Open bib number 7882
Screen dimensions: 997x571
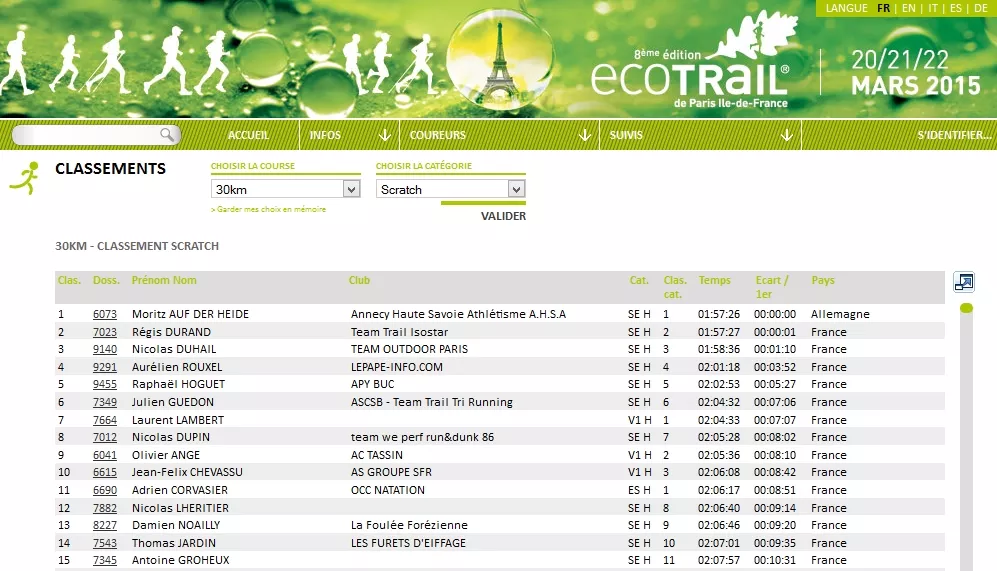pyautogui.click(x=105, y=507)
